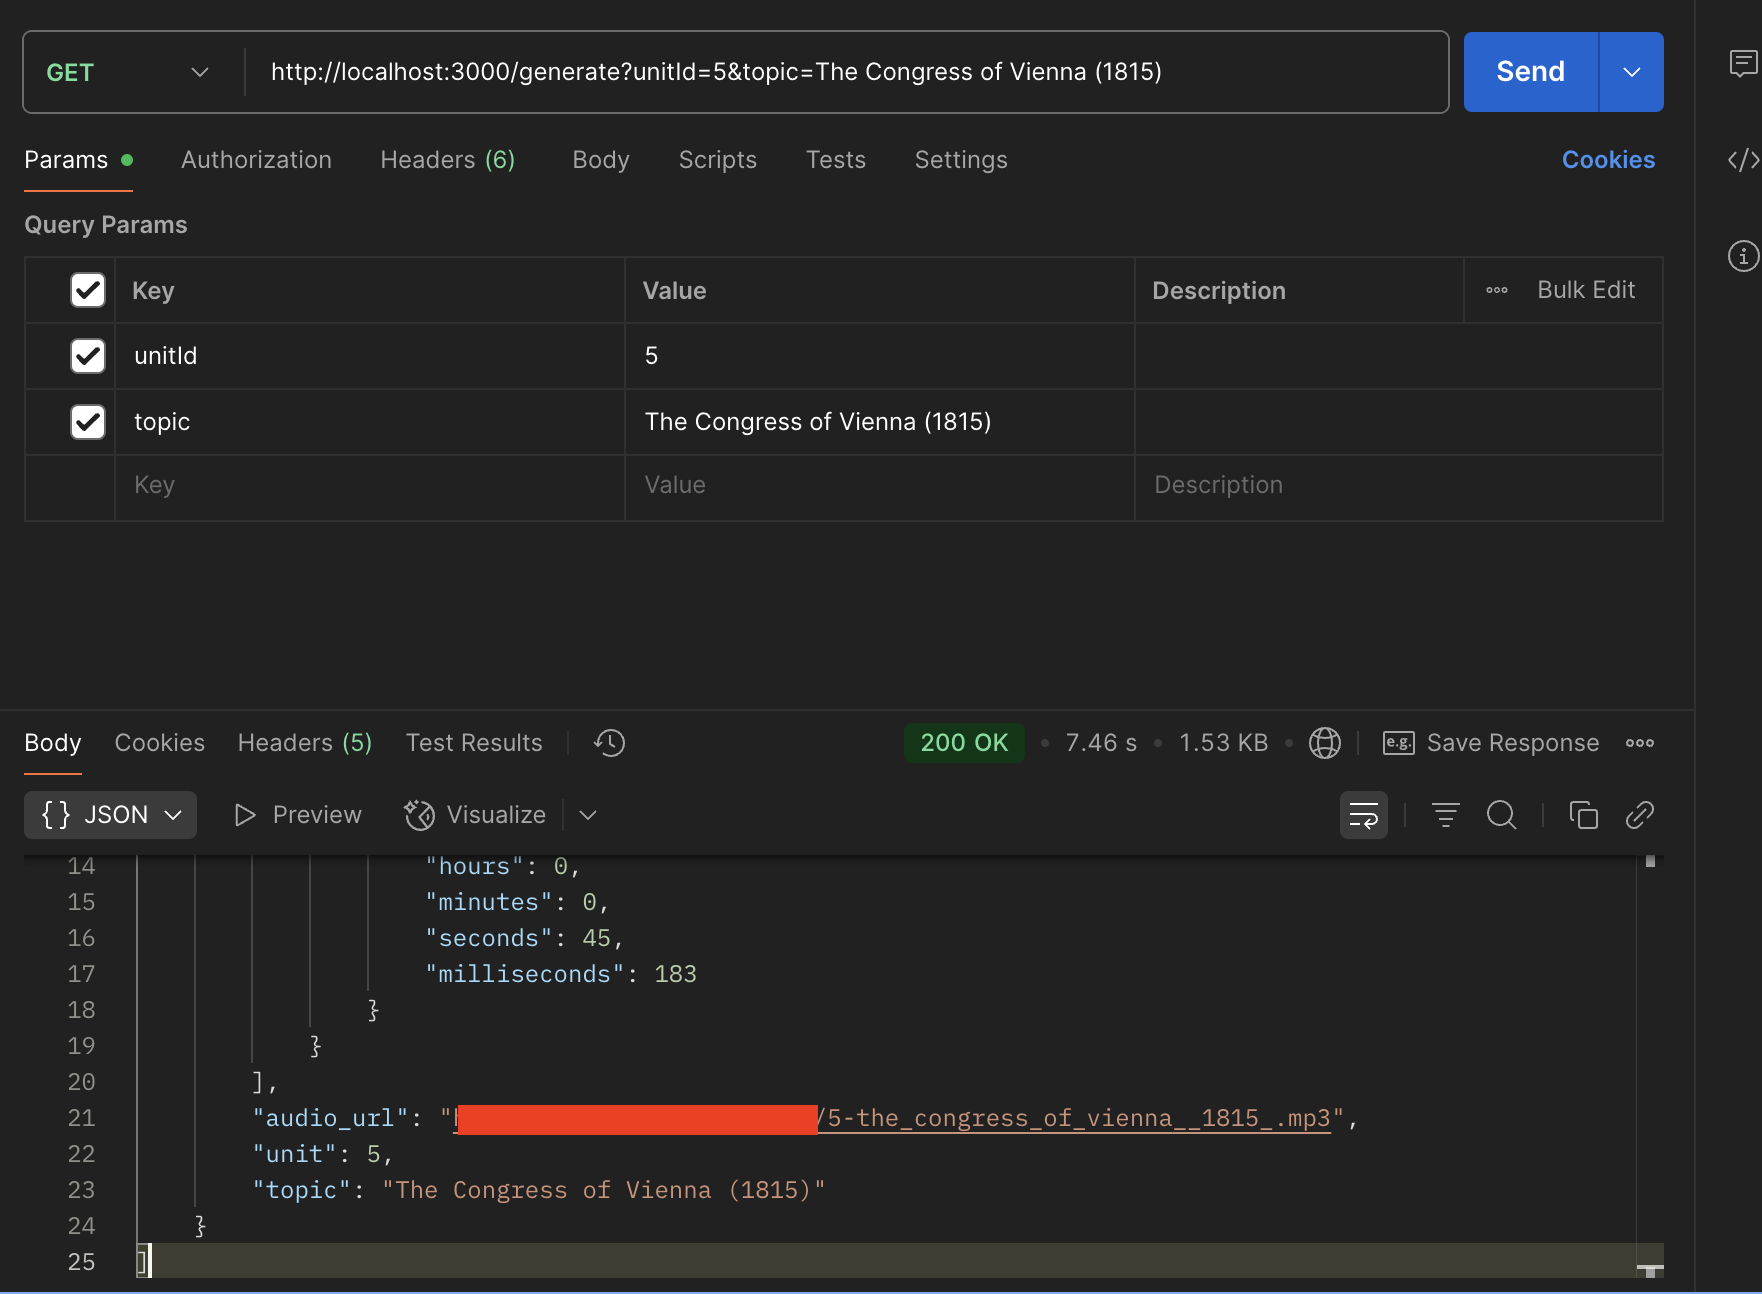Click the Preview play icon
This screenshot has height=1294, width=1762.
tap(245, 815)
